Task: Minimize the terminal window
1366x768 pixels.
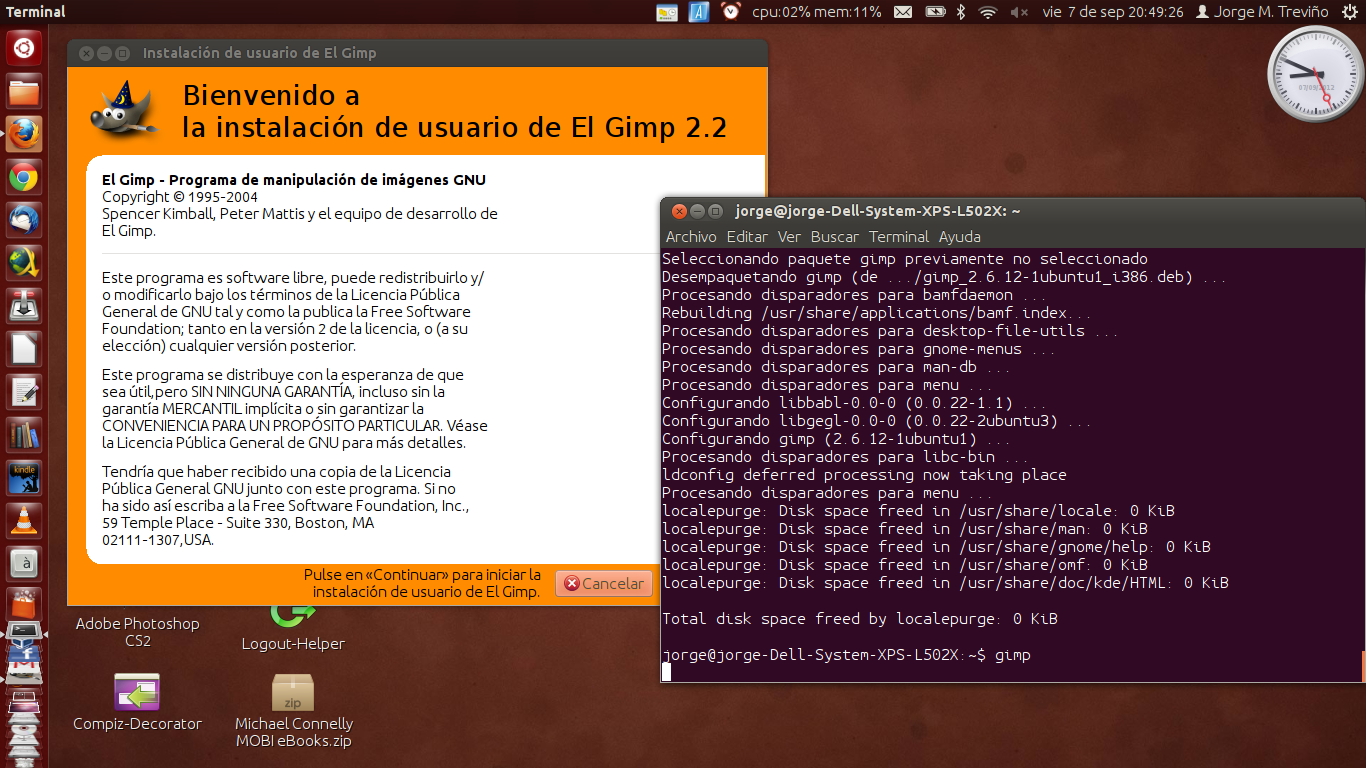Action: [697, 211]
